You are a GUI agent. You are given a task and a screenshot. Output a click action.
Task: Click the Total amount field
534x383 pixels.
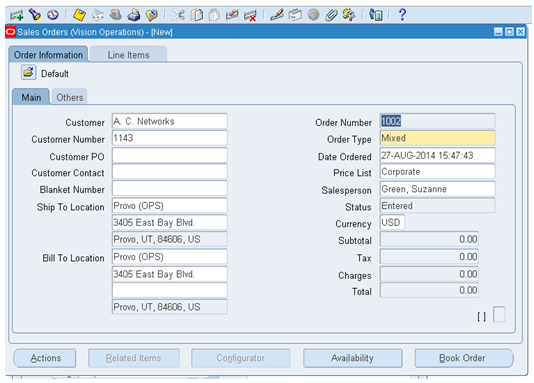429,290
